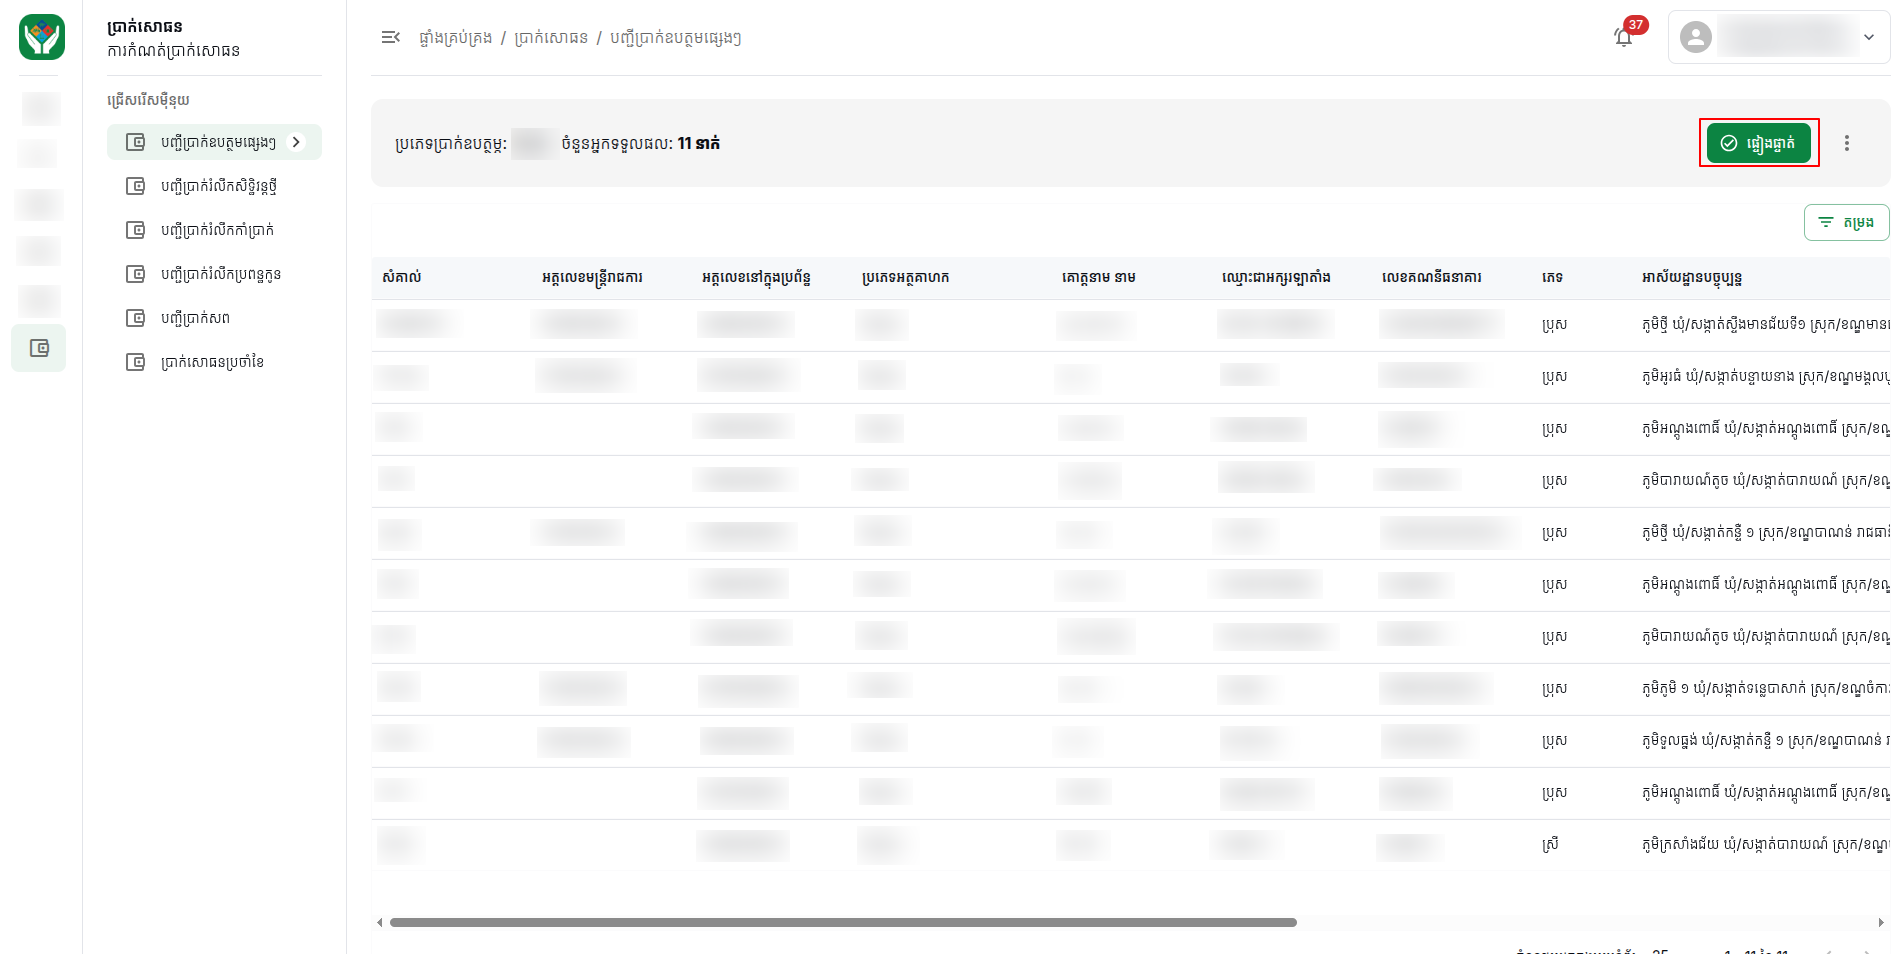Open the តម្រង filter button
Screen dimensions: 1901x954
pyautogui.click(x=1846, y=222)
